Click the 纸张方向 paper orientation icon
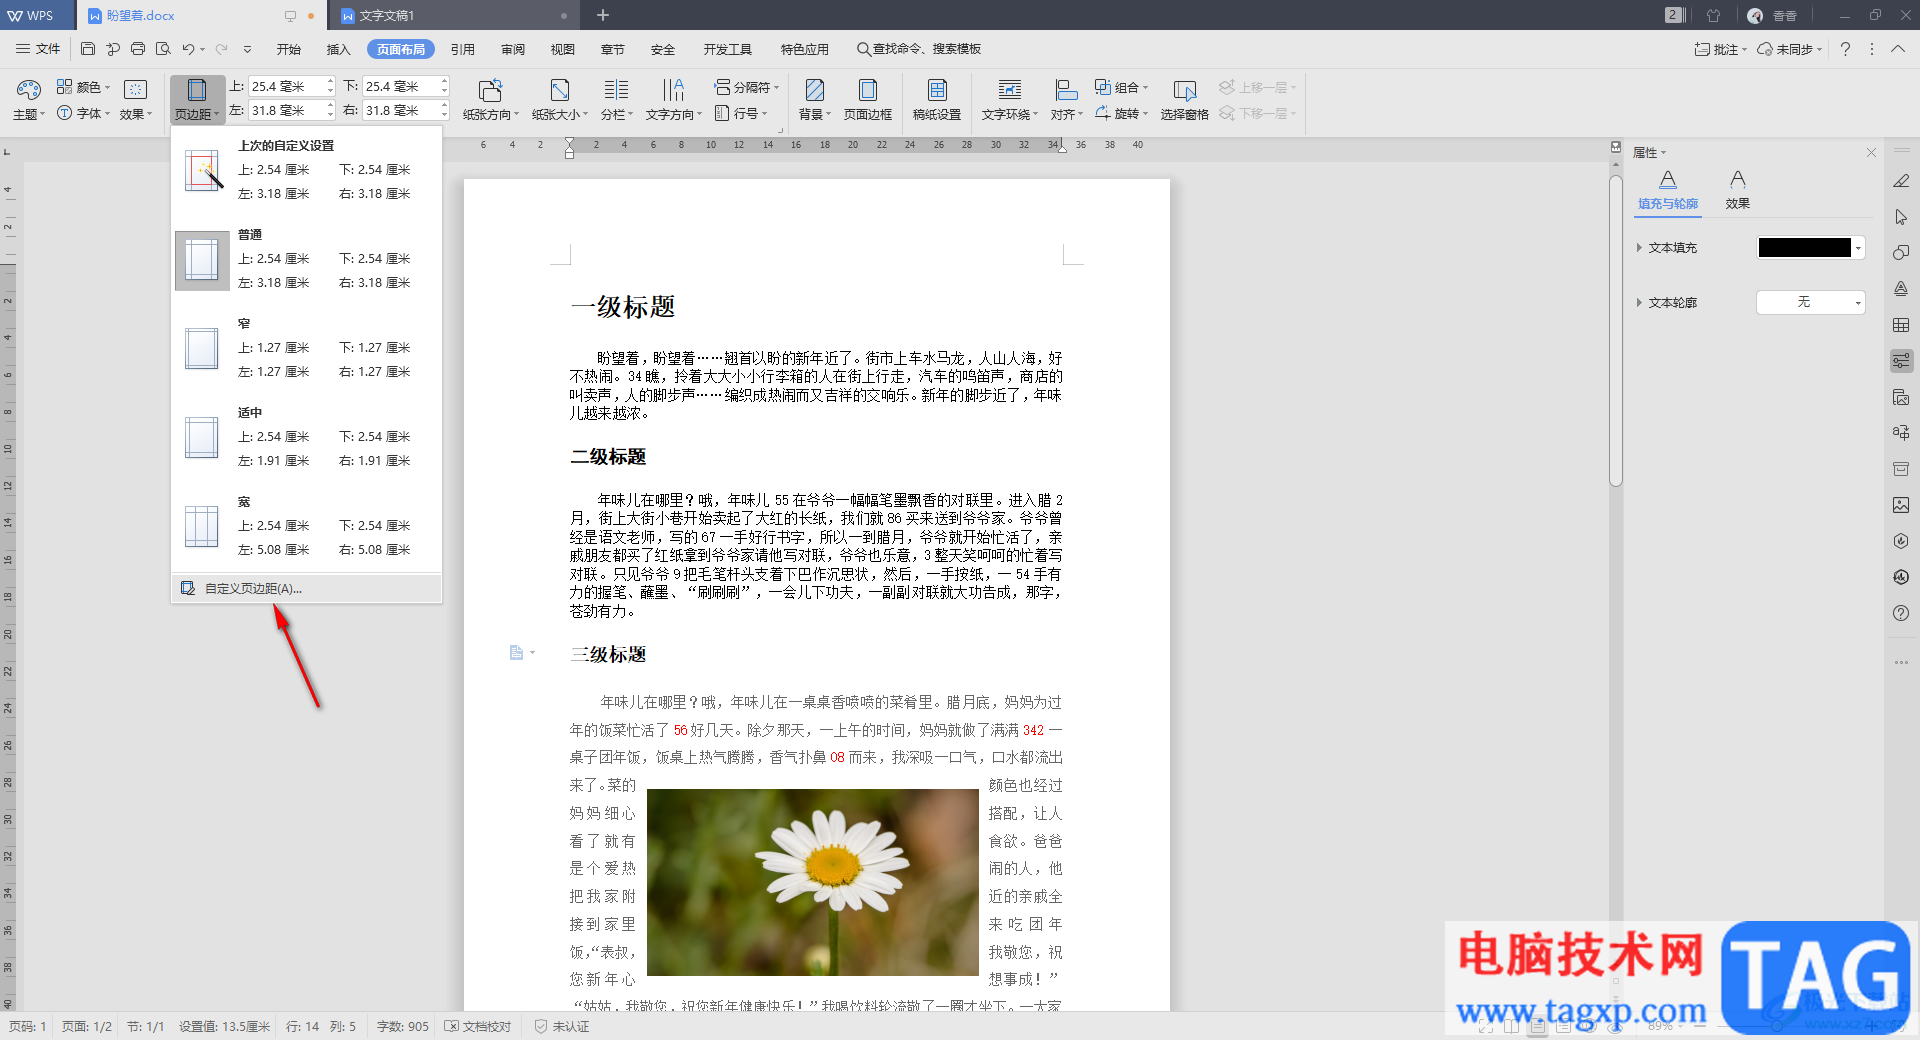The width and height of the screenshot is (1920, 1040). click(490, 90)
